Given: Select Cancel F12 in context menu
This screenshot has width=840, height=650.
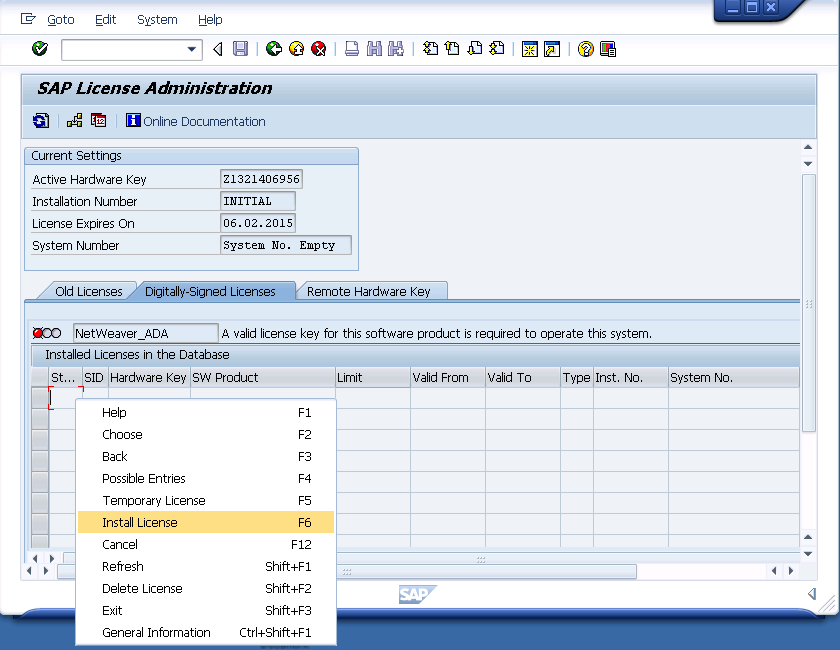Looking at the screenshot, I should pyautogui.click(x=206, y=544).
